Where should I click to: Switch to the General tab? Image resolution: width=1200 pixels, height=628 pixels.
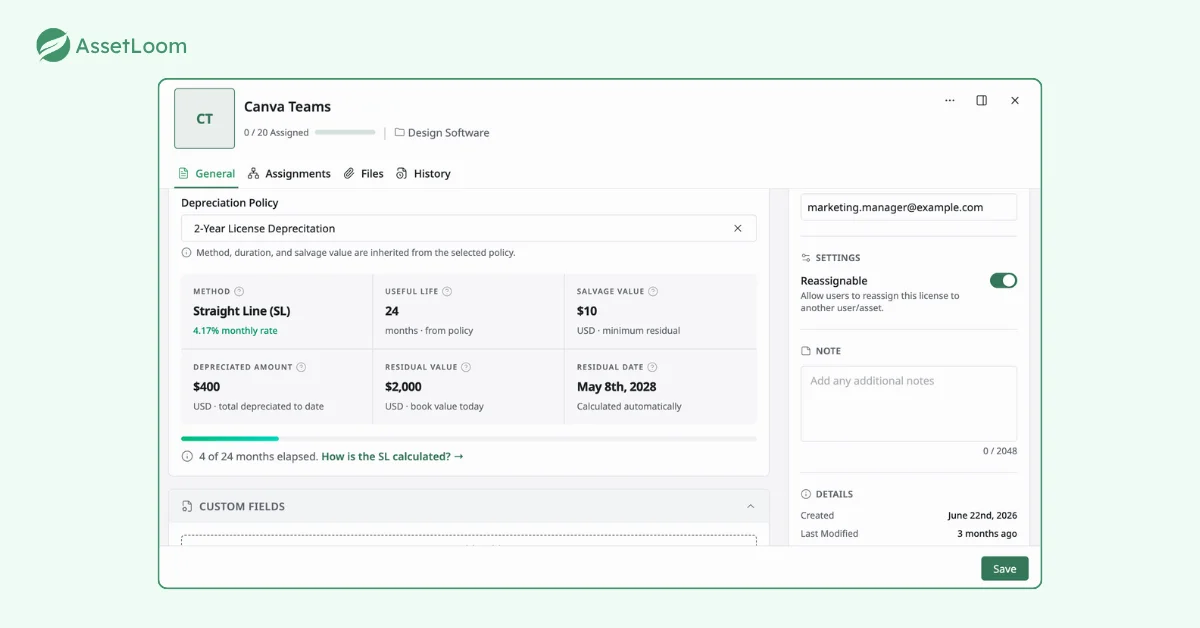207,174
